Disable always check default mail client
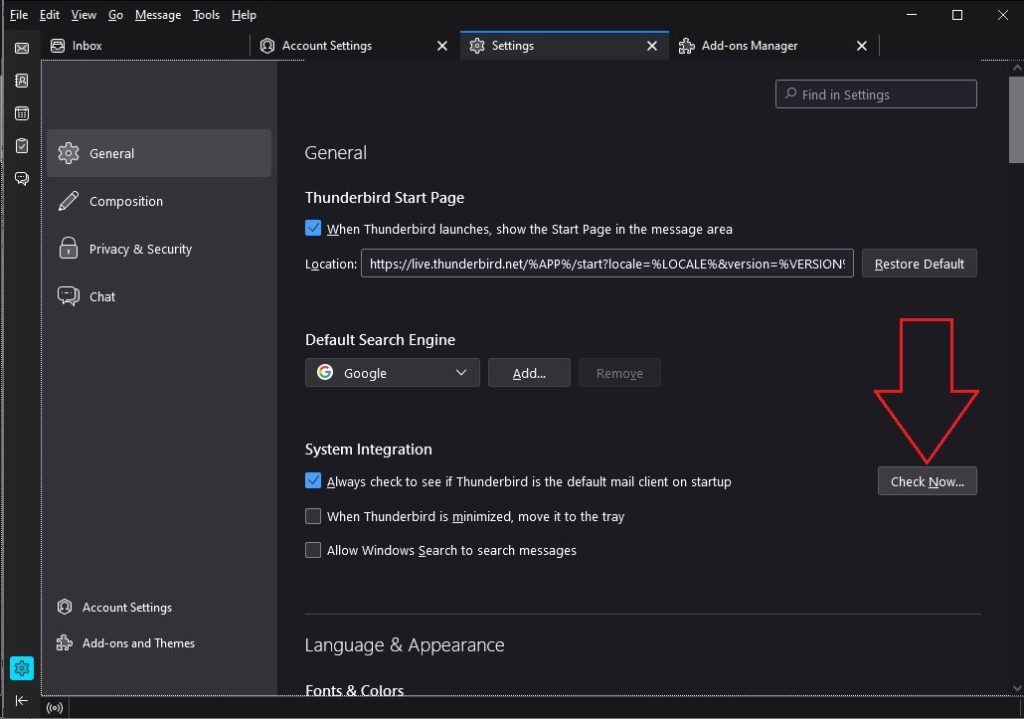 coord(313,481)
